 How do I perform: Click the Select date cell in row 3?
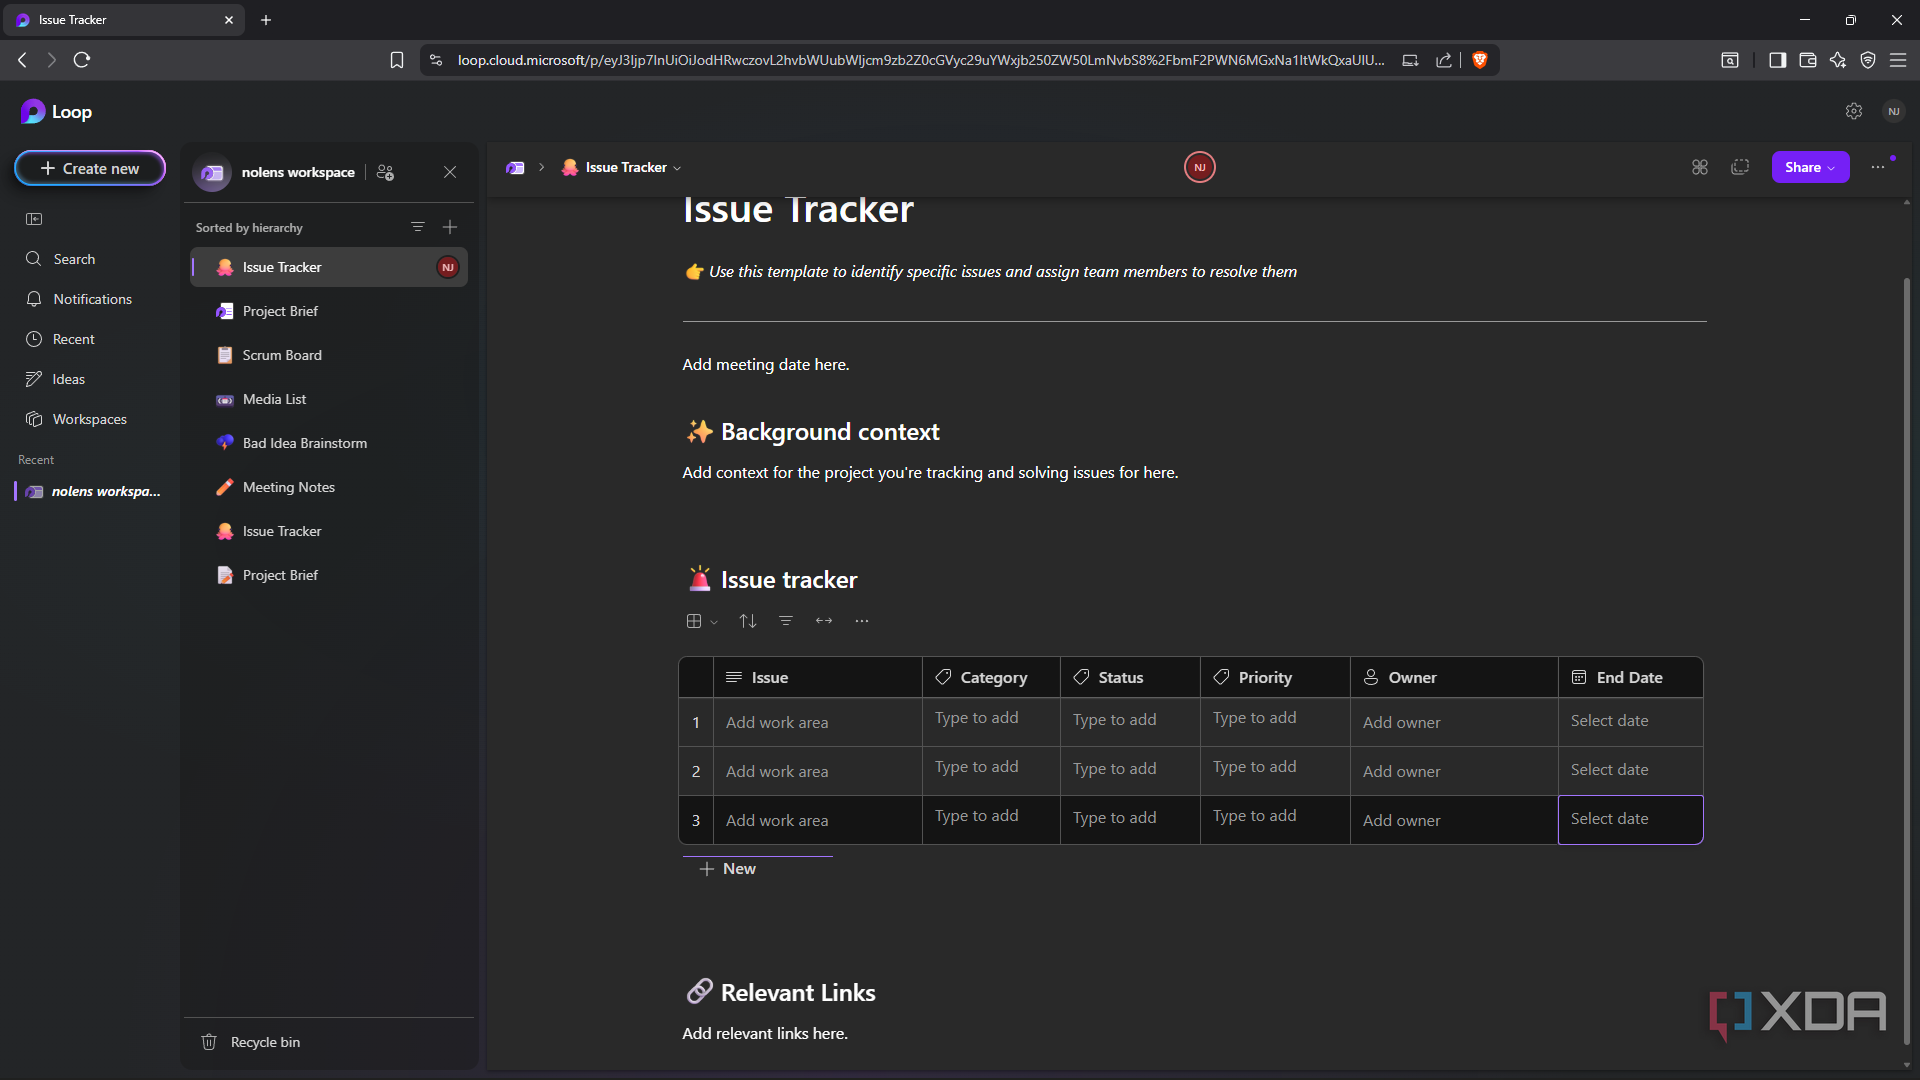coord(1630,819)
